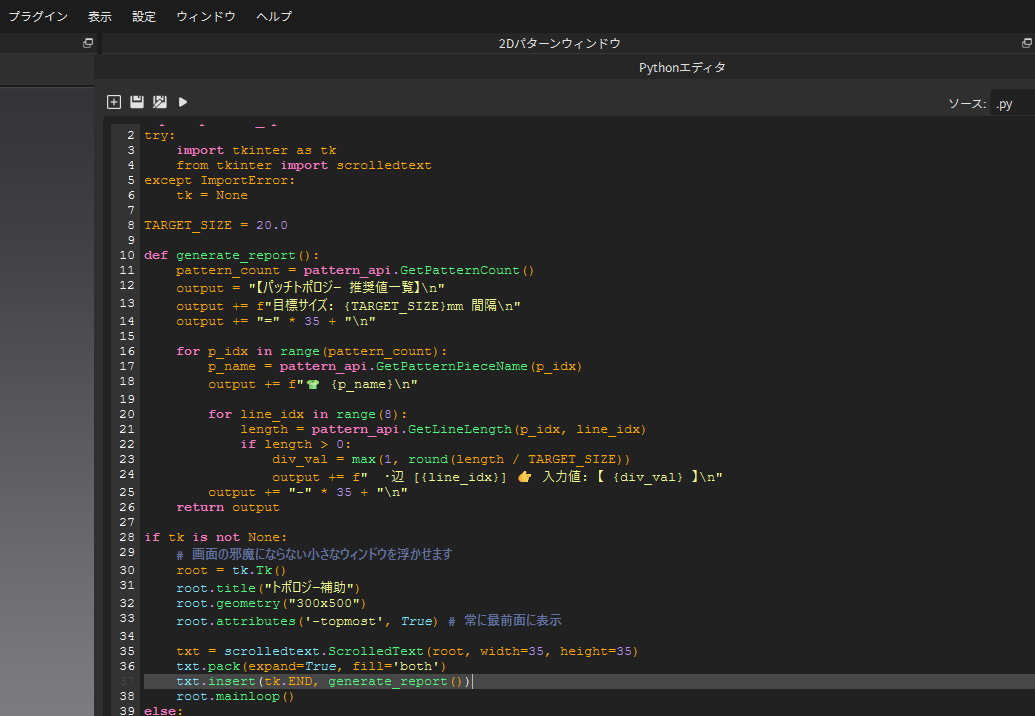Open the ヘルプ menu
1035x716 pixels.
point(274,16)
